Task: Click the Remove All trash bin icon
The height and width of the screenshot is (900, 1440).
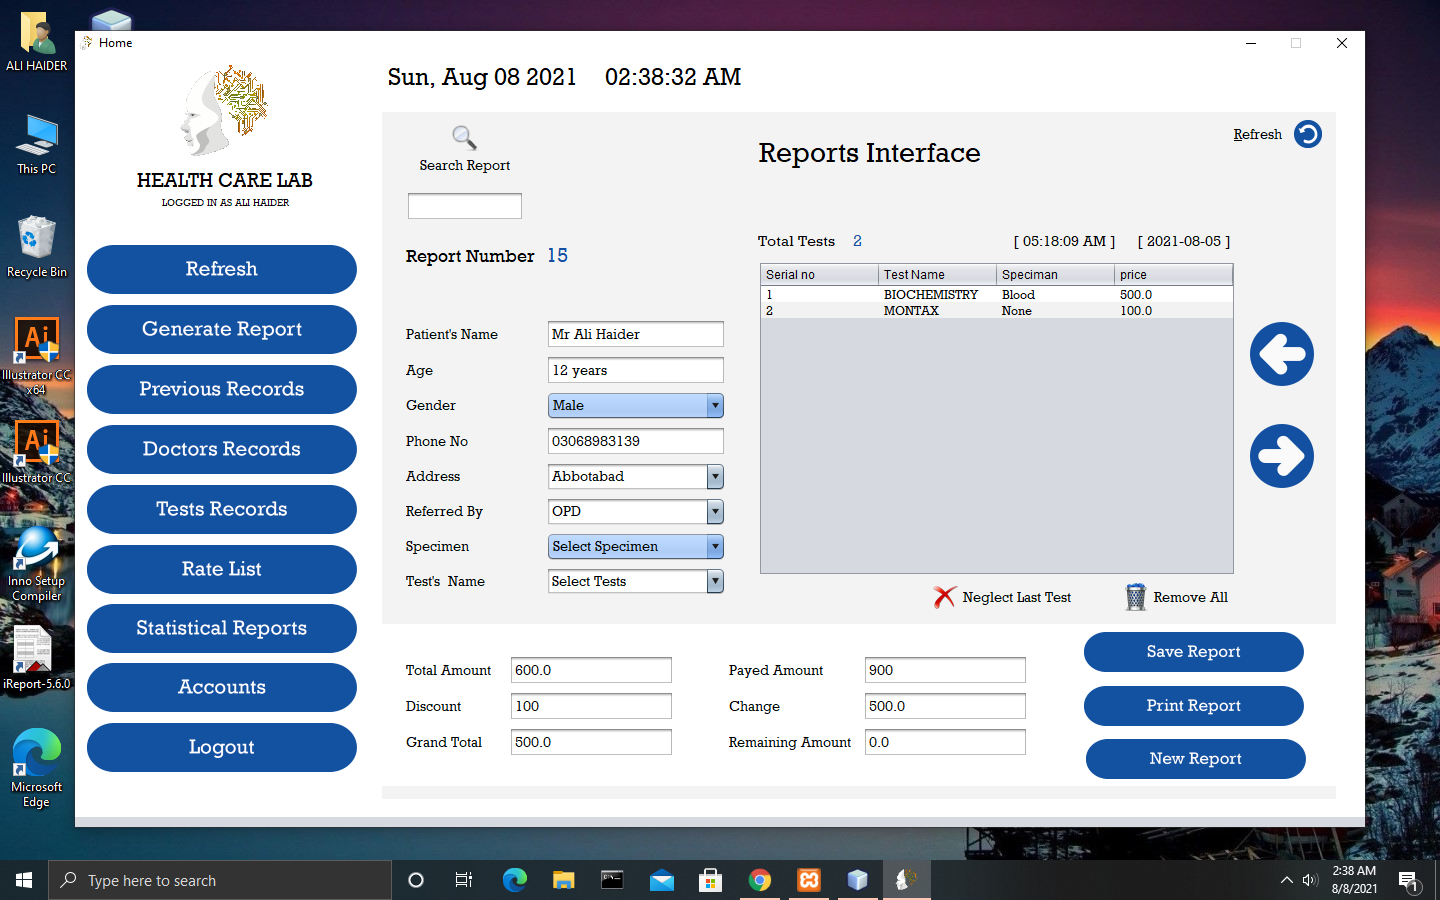Action: tap(1136, 597)
